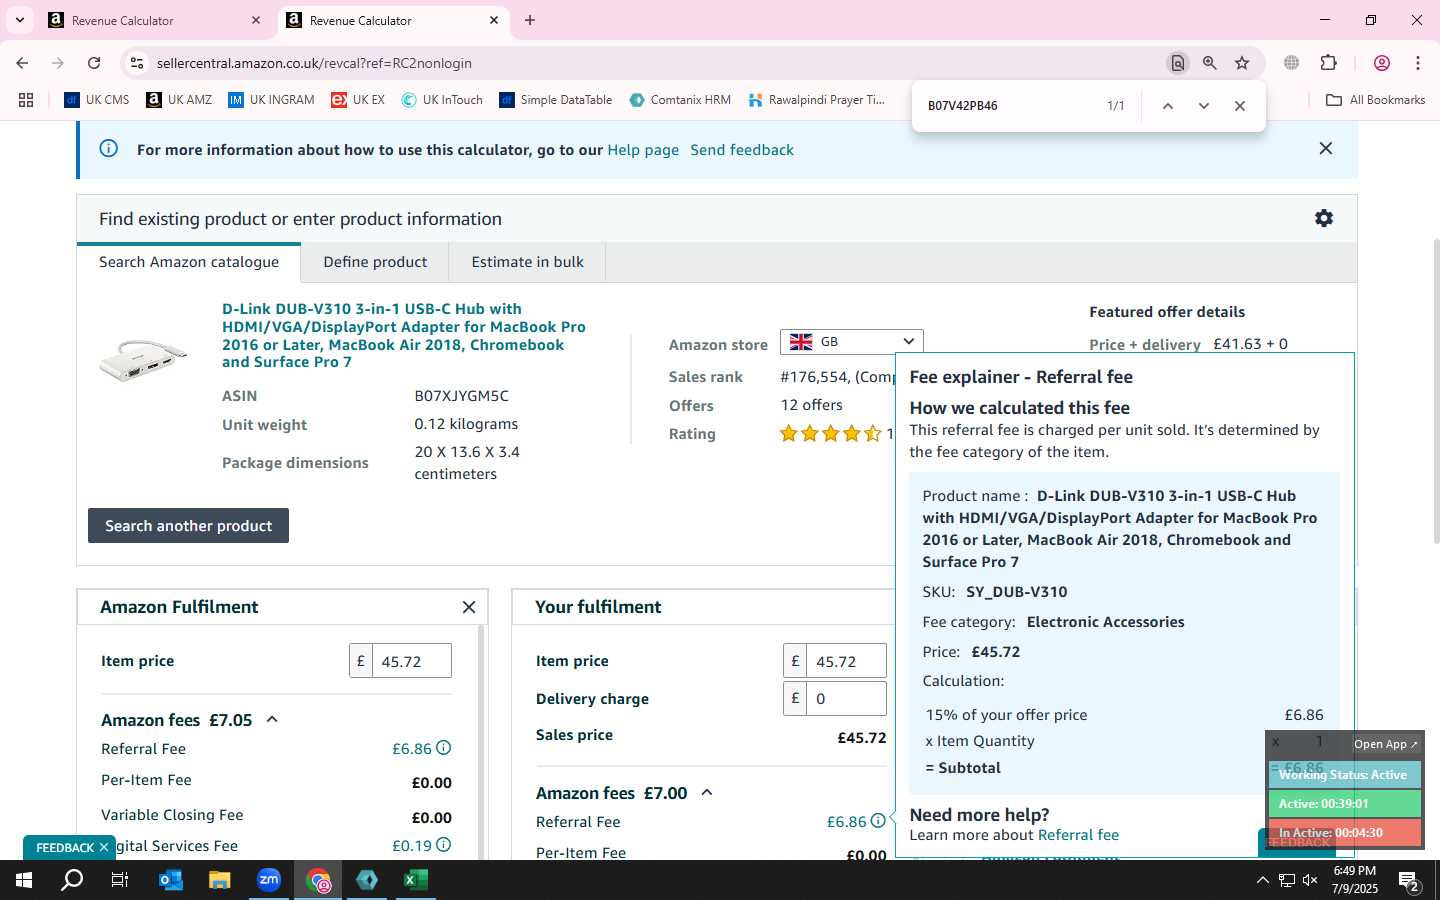Edit Amazon Fulfilment item price field
The width and height of the screenshot is (1440, 900).
pos(411,661)
